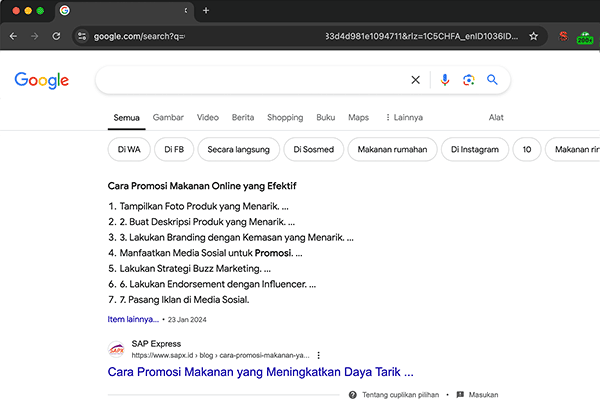Open the Alat tools options
Screen dimensions: 600x400
click(x=496, y=118)
